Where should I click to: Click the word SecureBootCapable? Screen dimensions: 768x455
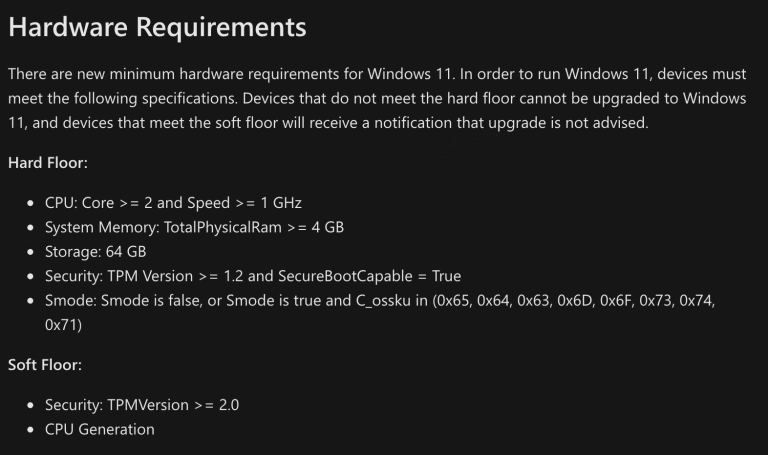tap(345, 276)
